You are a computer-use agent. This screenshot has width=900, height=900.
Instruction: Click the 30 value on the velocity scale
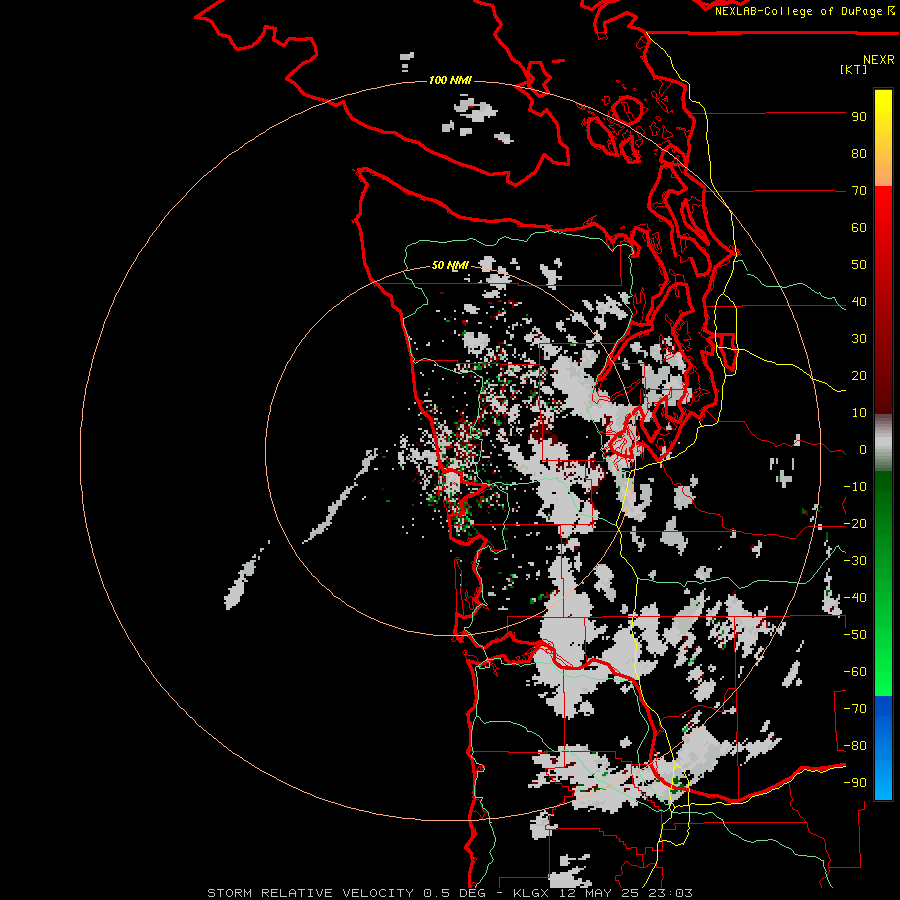(859, 339)
